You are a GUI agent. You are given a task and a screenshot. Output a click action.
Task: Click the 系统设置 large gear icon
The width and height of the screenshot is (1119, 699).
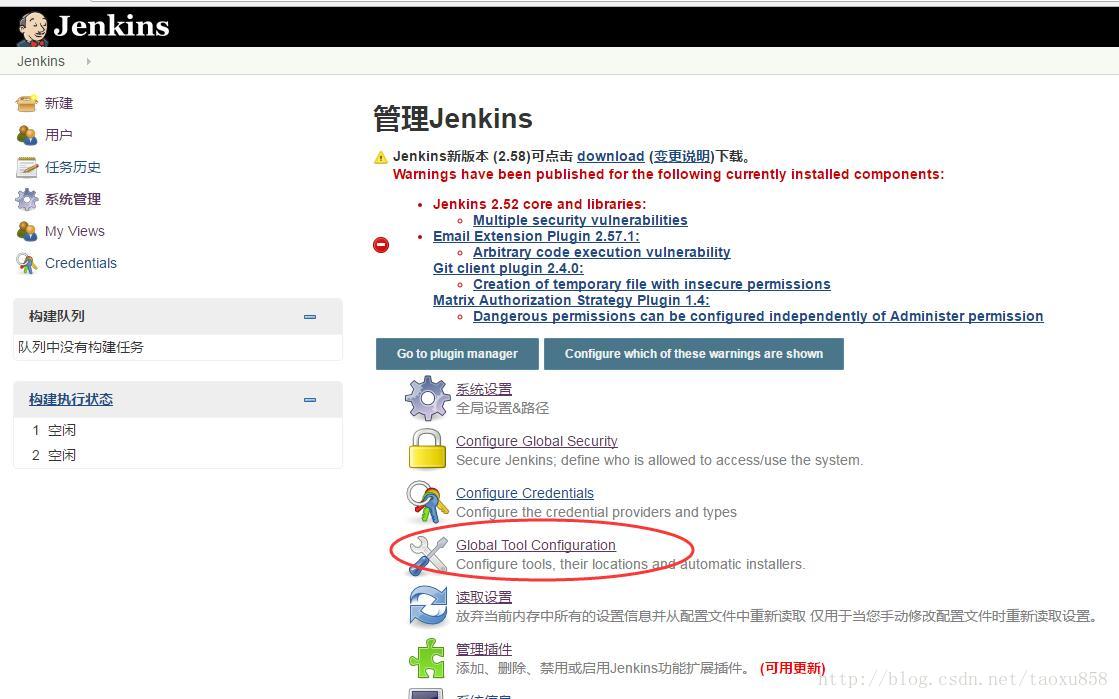point(427,398)
